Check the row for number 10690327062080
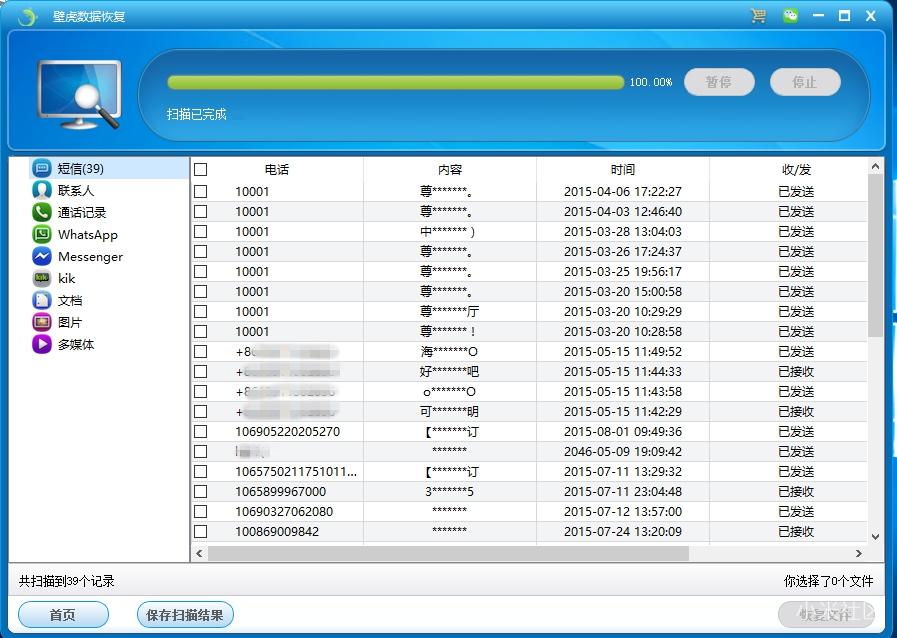Image resolution: width=897 pixels, height=638 pixels. click(x=200, y=512)
